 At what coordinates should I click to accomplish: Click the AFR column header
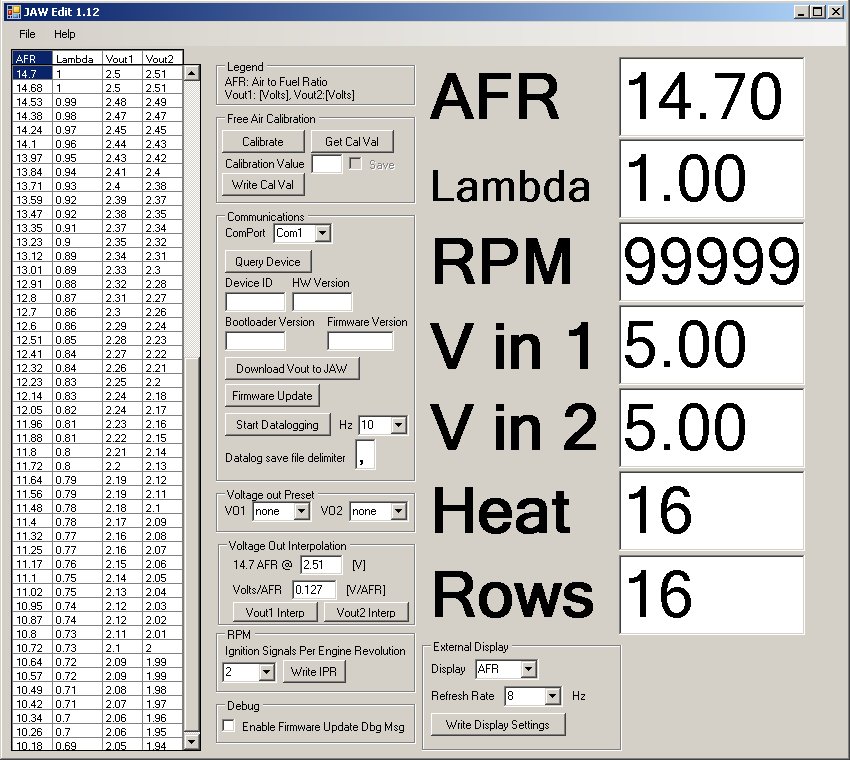[x=32, y=59]
